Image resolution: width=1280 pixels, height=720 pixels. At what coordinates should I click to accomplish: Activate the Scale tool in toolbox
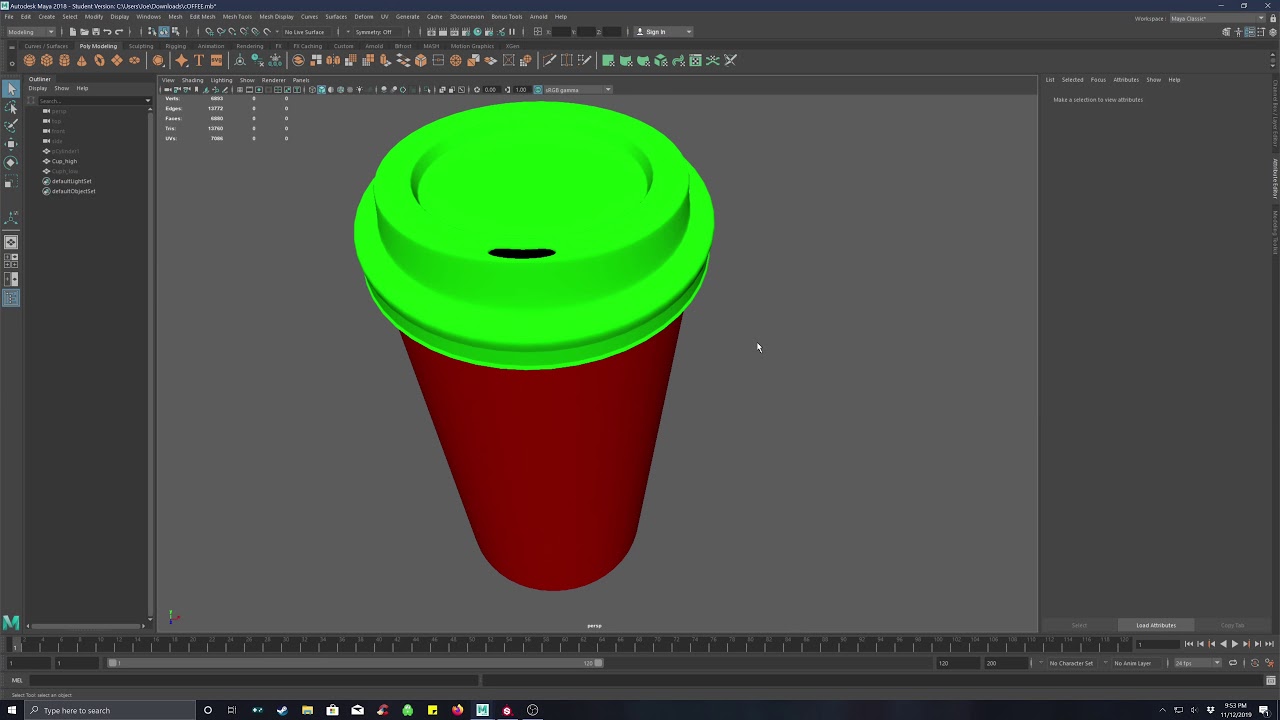(x=11, y=181)
